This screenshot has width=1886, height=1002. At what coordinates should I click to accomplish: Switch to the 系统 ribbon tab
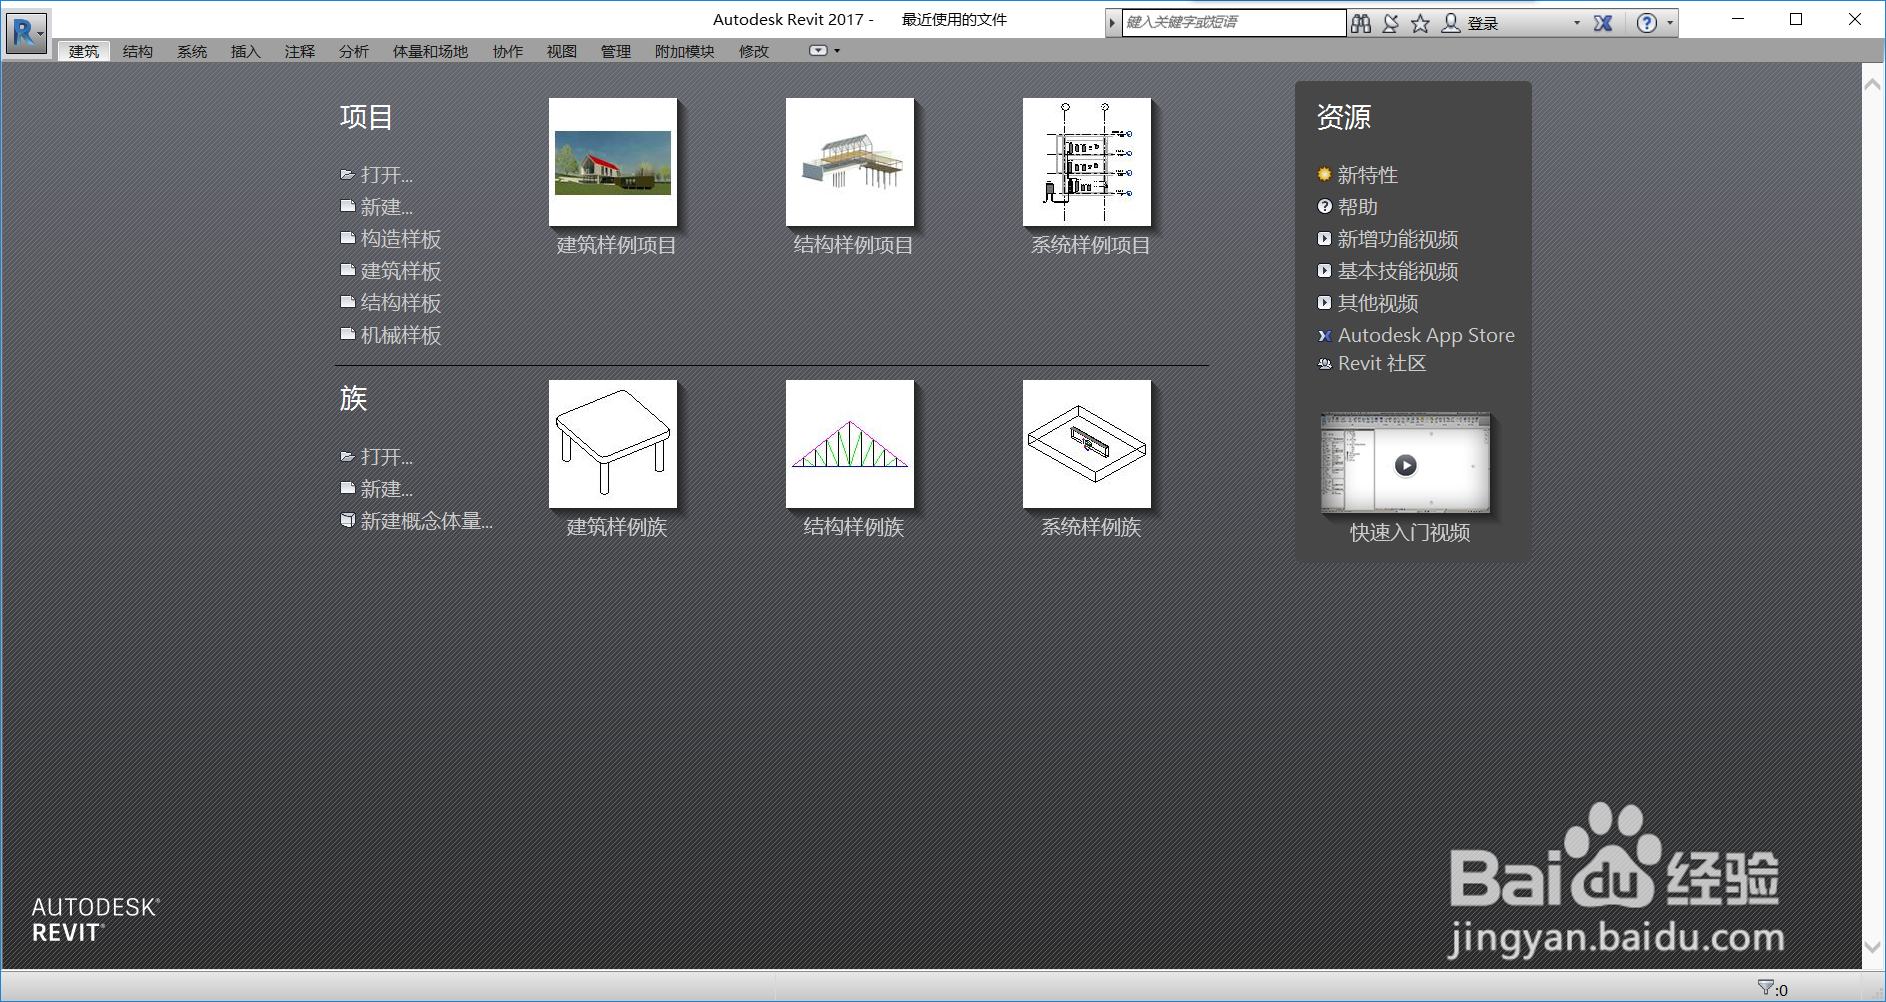[192, 51]
